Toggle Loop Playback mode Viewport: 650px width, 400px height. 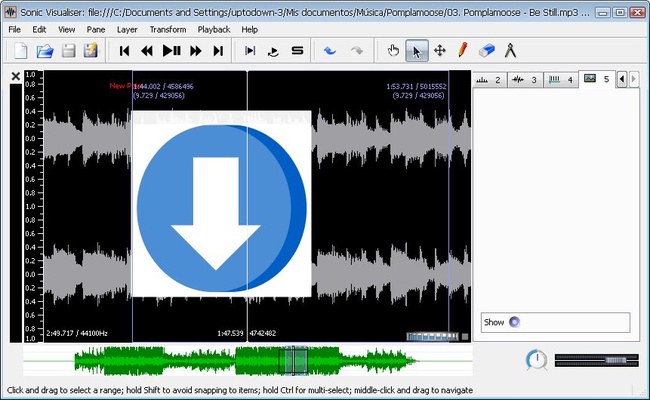point(273,51)
